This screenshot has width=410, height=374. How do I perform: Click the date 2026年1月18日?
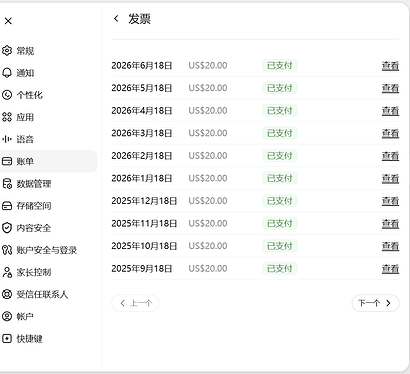click(x=142, y=178)
